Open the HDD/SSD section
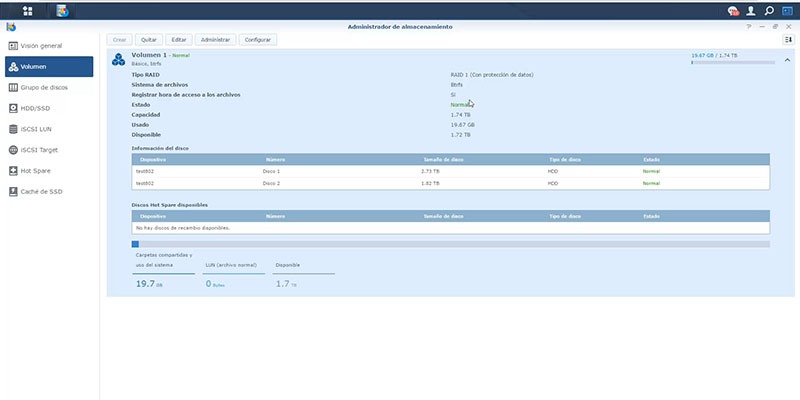The image size is (800, 400). (x=49, y=108)
